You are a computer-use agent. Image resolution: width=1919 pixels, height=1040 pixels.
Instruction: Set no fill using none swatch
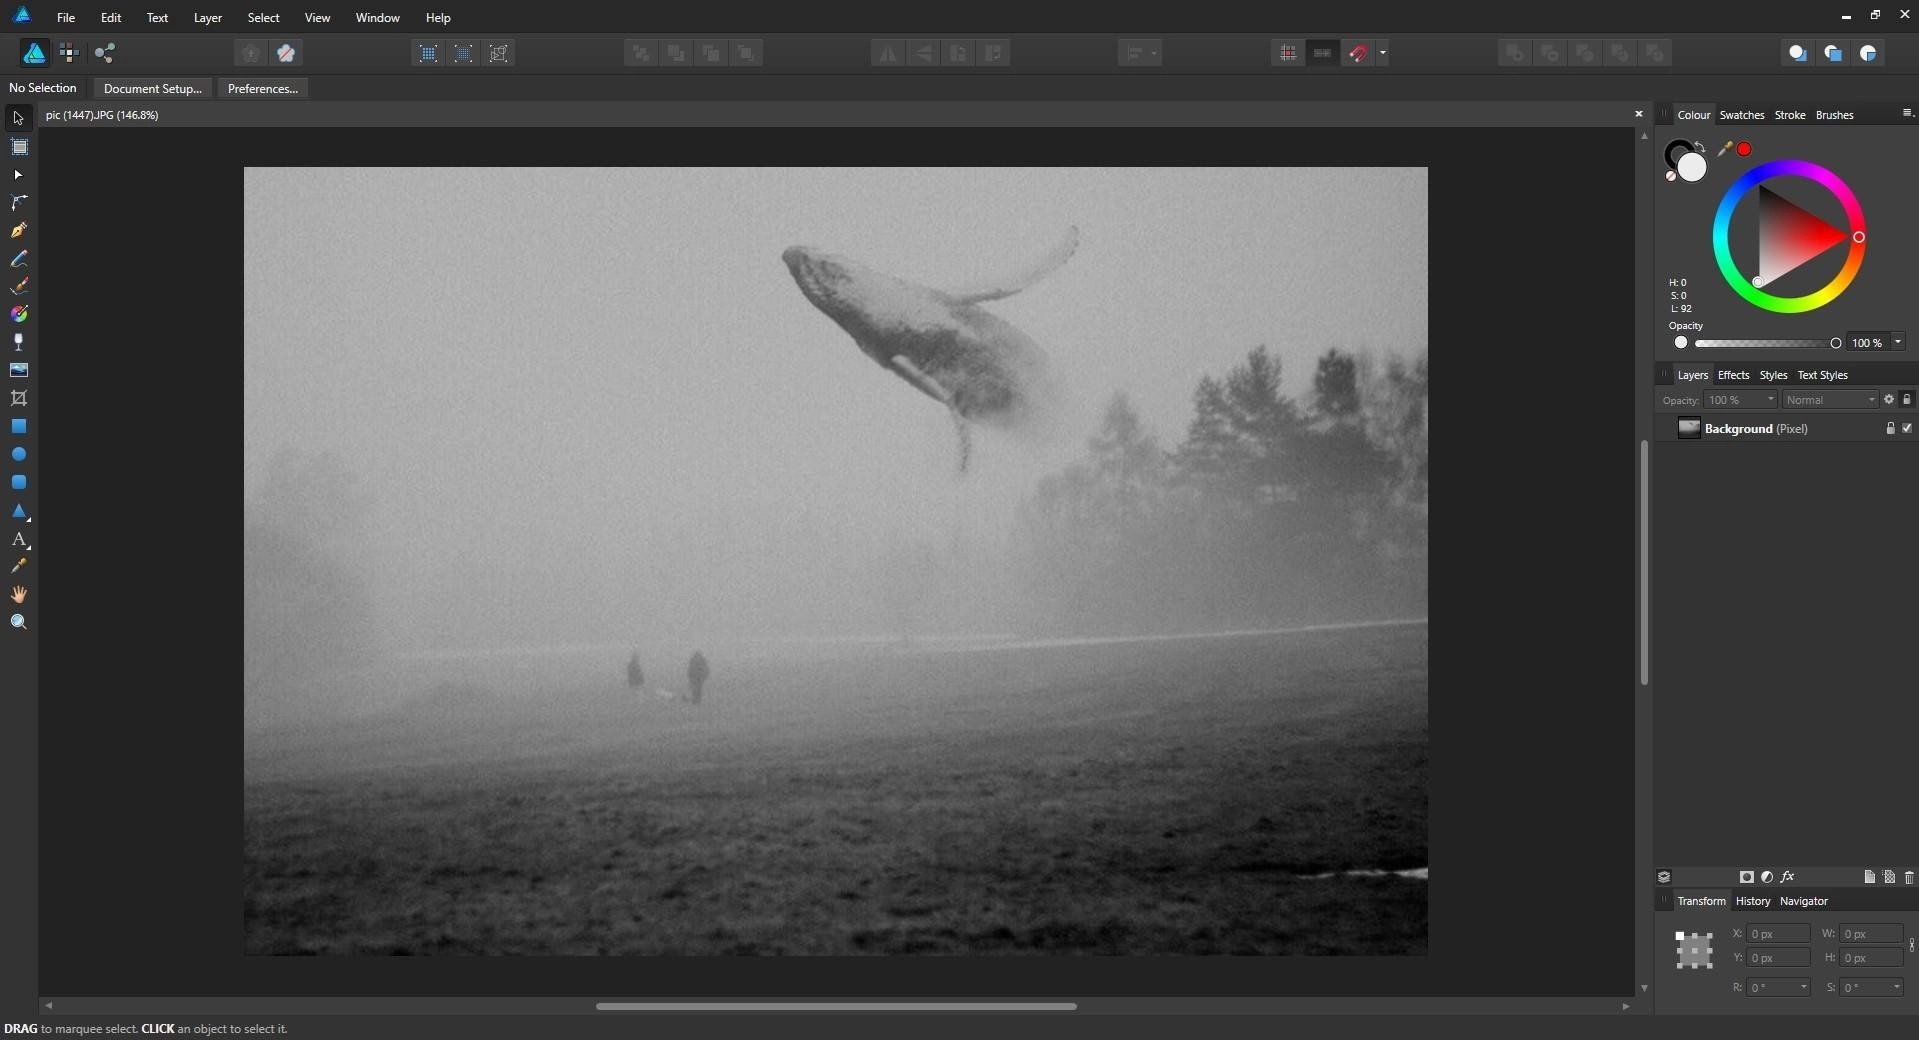tap(1670, 177)
